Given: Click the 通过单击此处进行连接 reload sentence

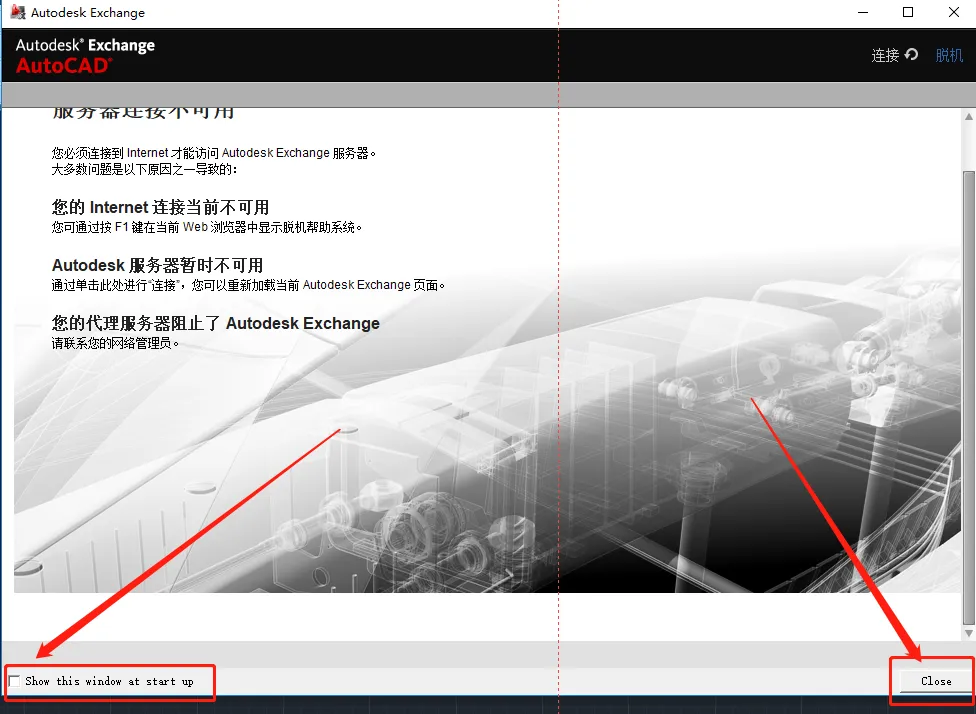Looking at the screenshot, I should coord(248,285).
